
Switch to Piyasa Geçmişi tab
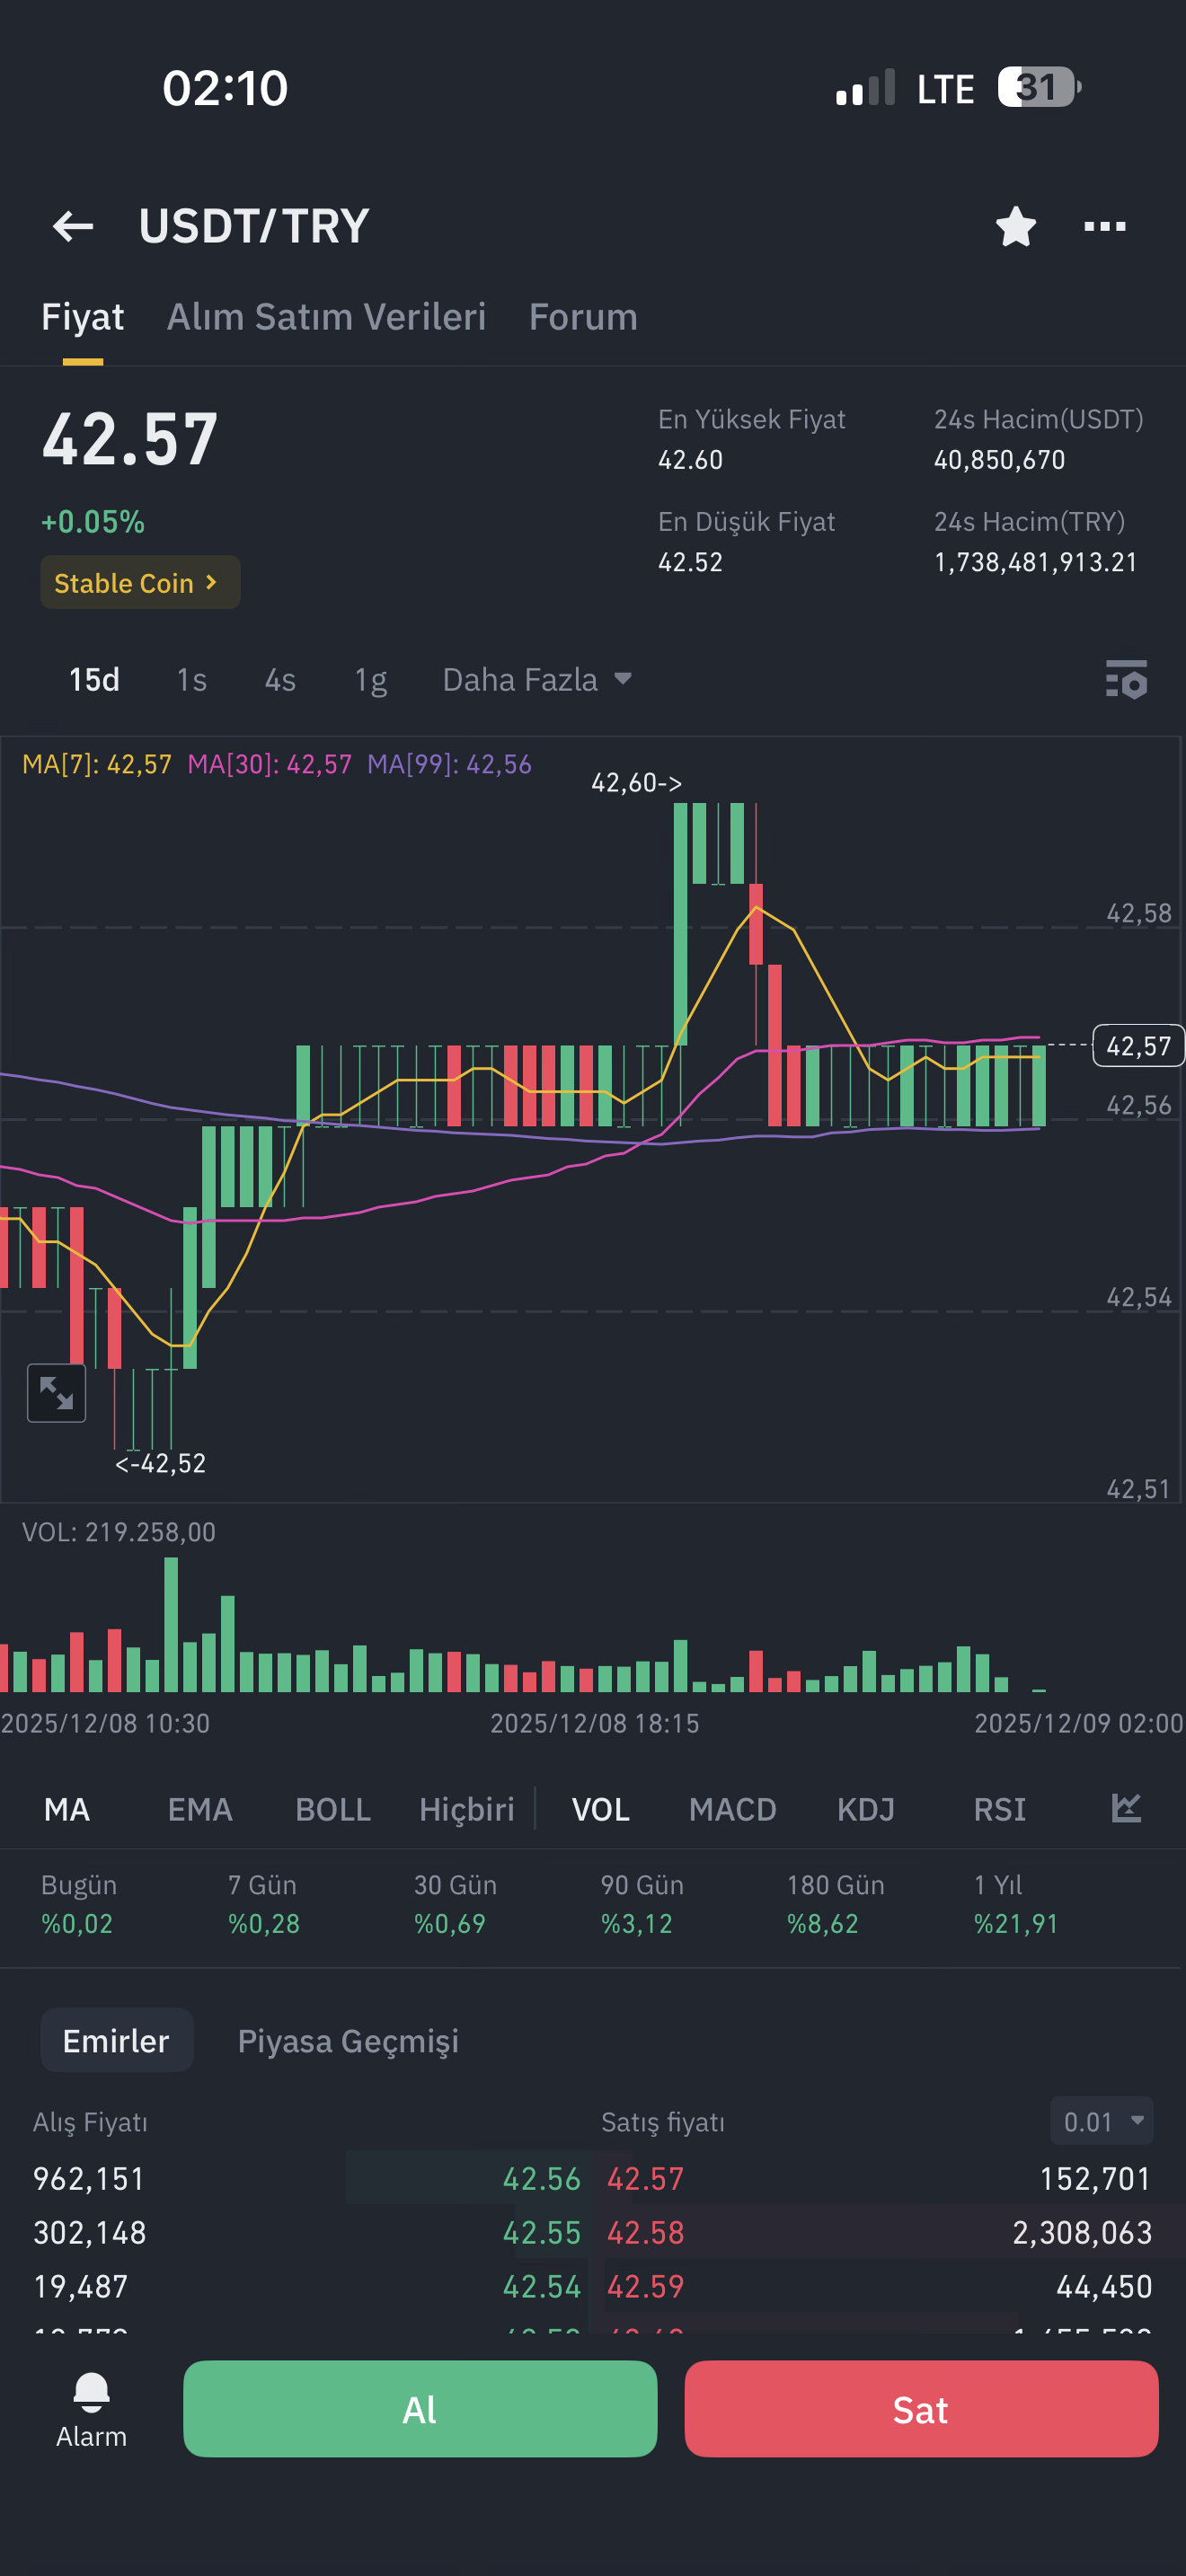348,2040
